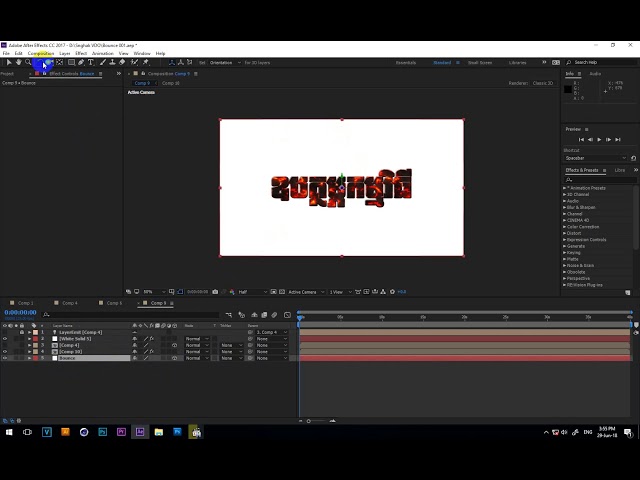Open blend mode dropdown for Bounce layer
The image size is (640, 480).
coord(197,358)
